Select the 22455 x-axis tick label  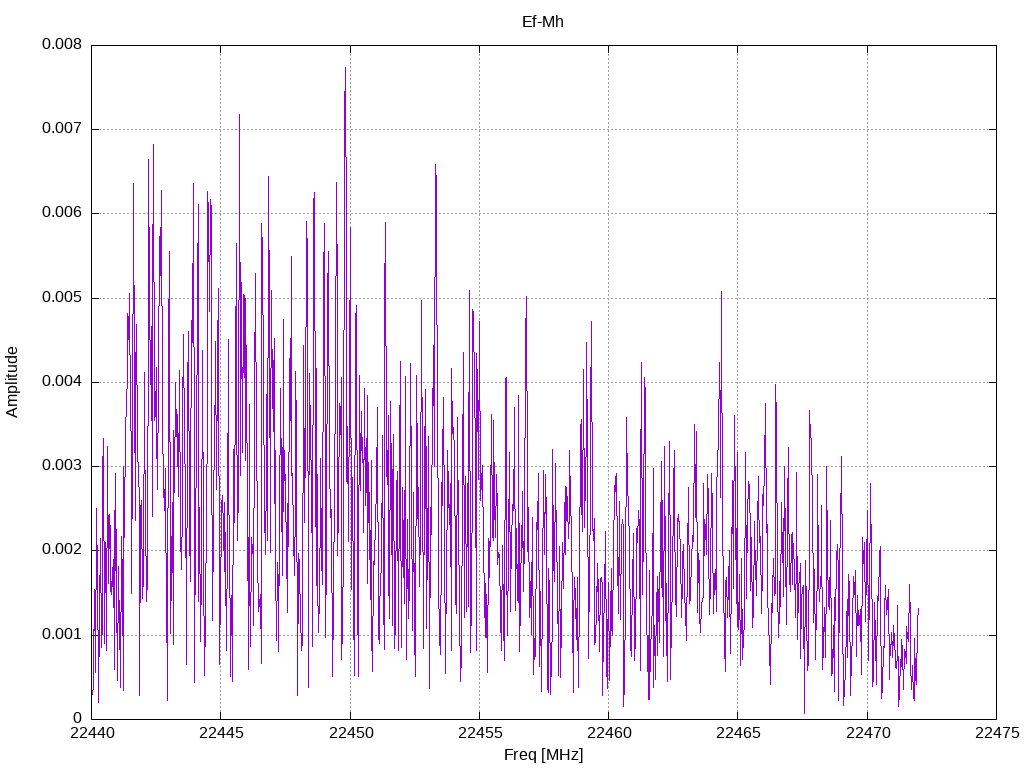pos(479,734)
